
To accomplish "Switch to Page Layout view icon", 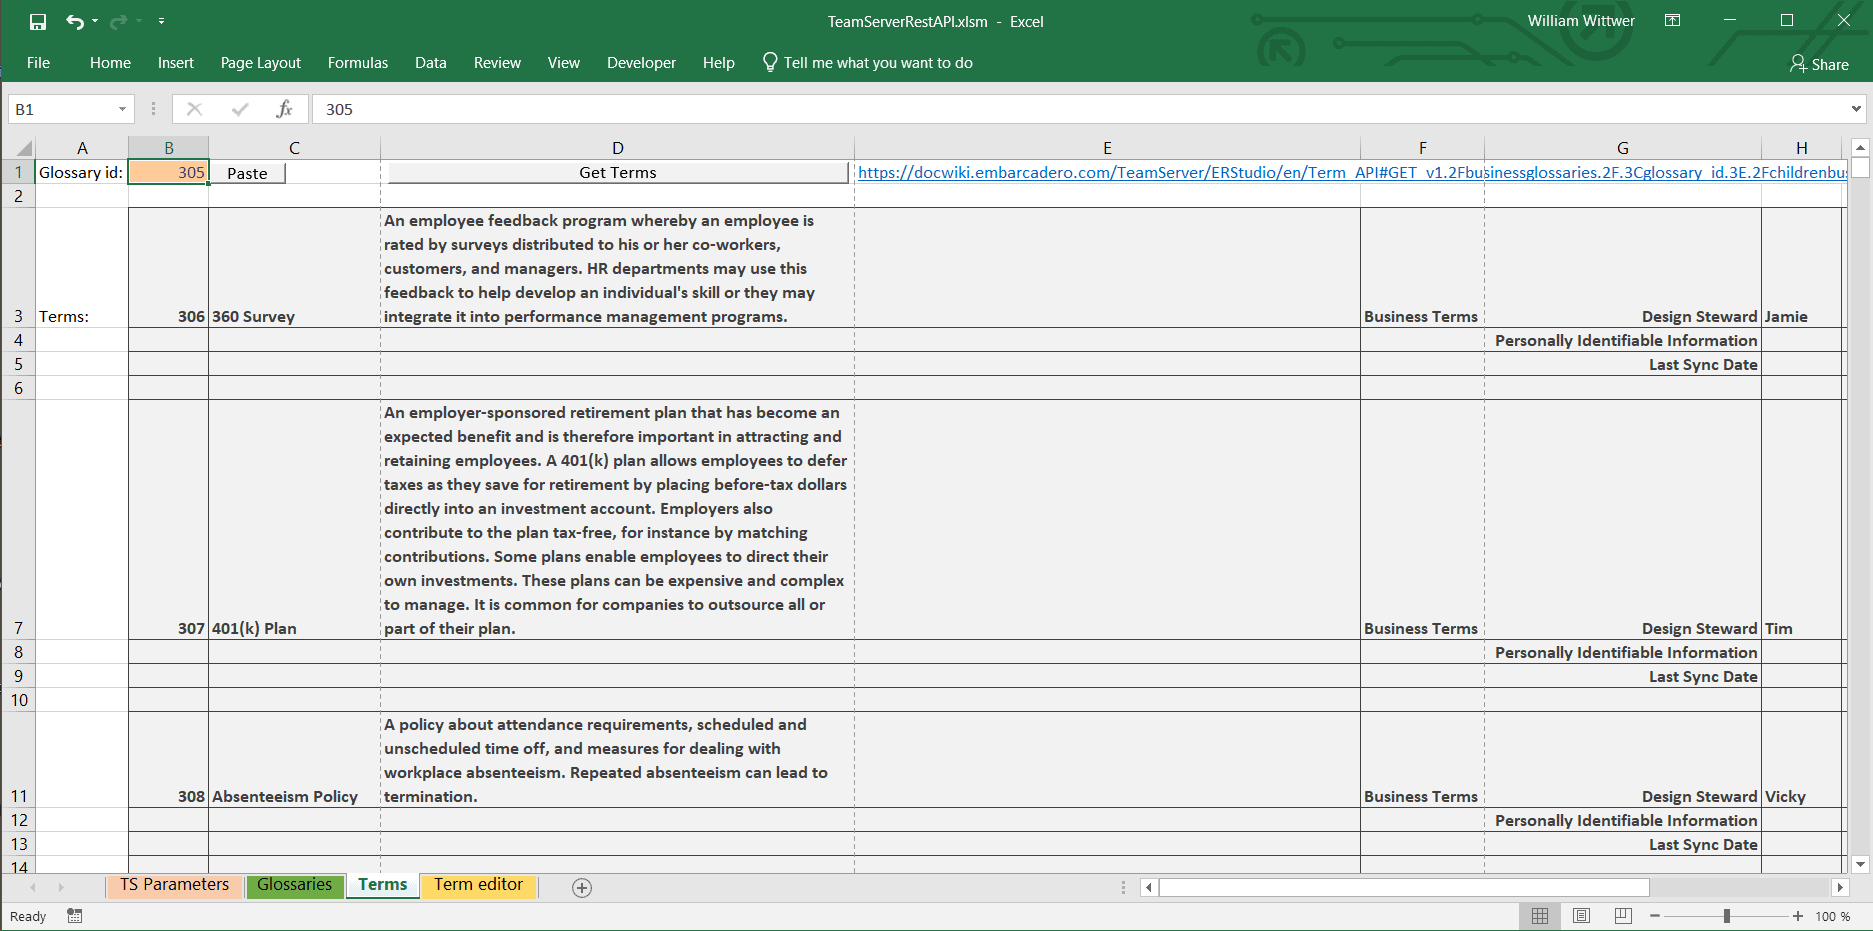I will [x=1581, y=916].
